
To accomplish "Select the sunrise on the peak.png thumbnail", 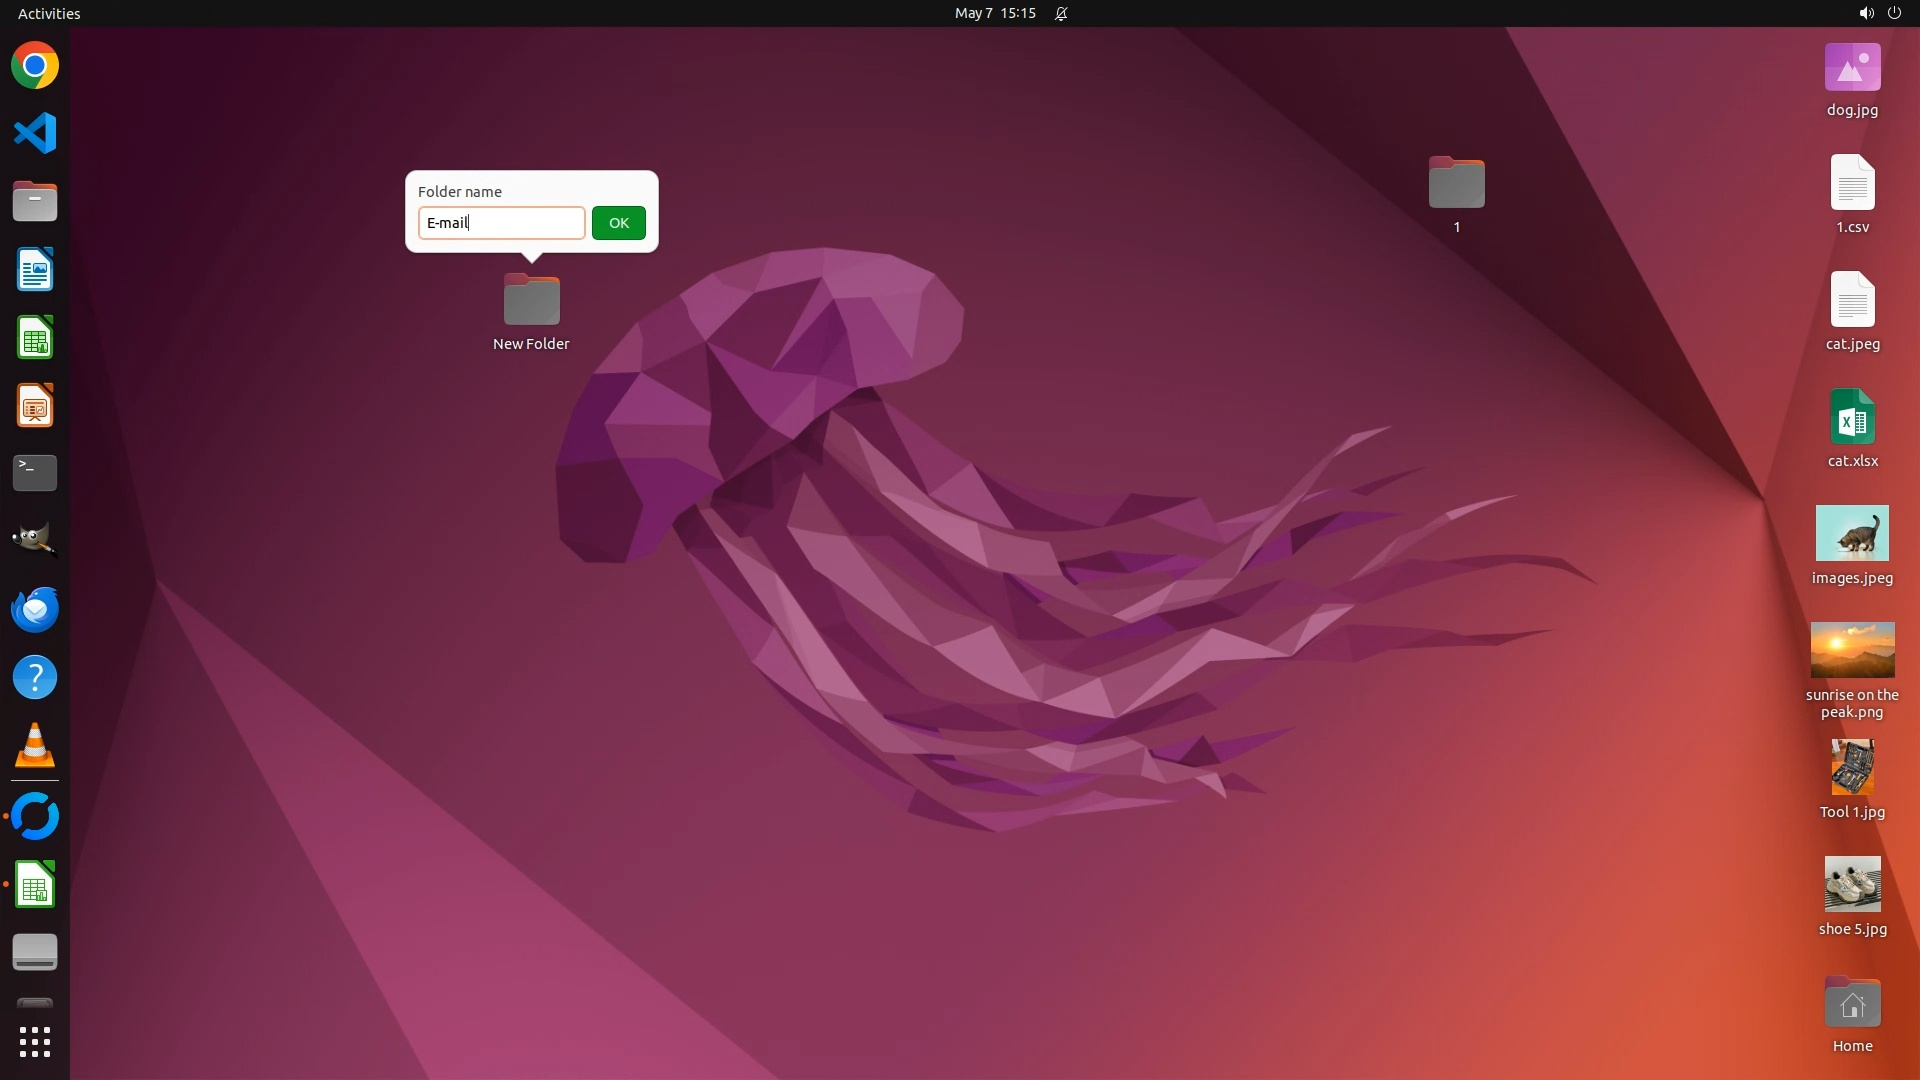I will point(1852,651).
